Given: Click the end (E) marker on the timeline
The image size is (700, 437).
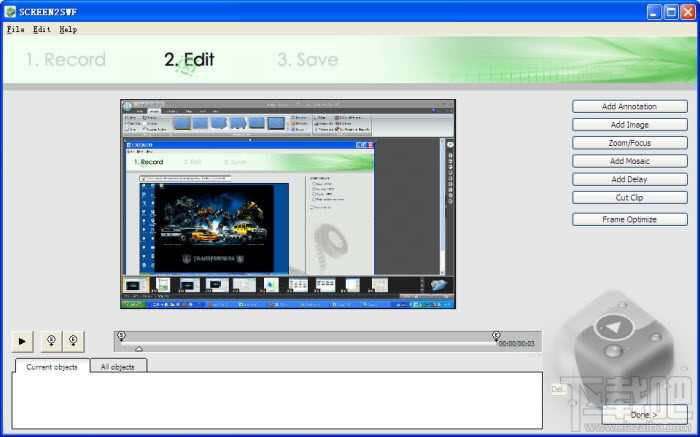Looking at the screenshot, I should 496,336.
